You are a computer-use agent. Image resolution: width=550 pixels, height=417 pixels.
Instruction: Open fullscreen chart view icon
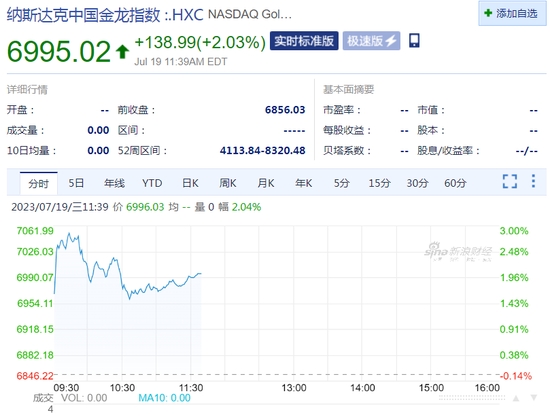(510, 181)
